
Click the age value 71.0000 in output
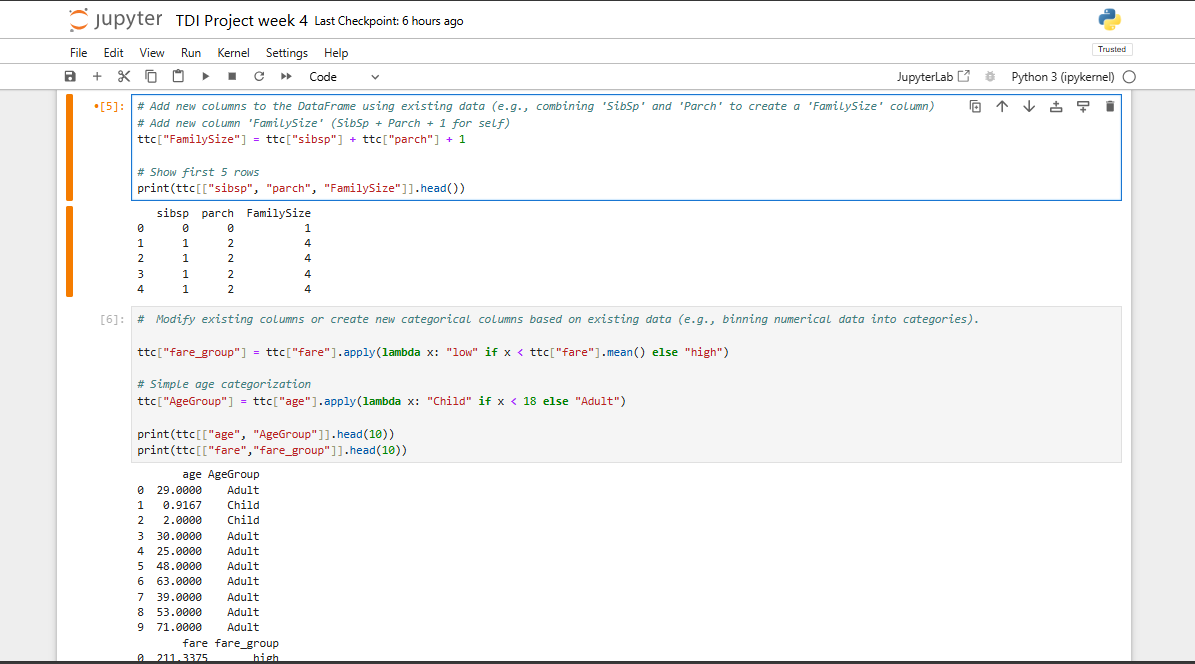[179, 627]
